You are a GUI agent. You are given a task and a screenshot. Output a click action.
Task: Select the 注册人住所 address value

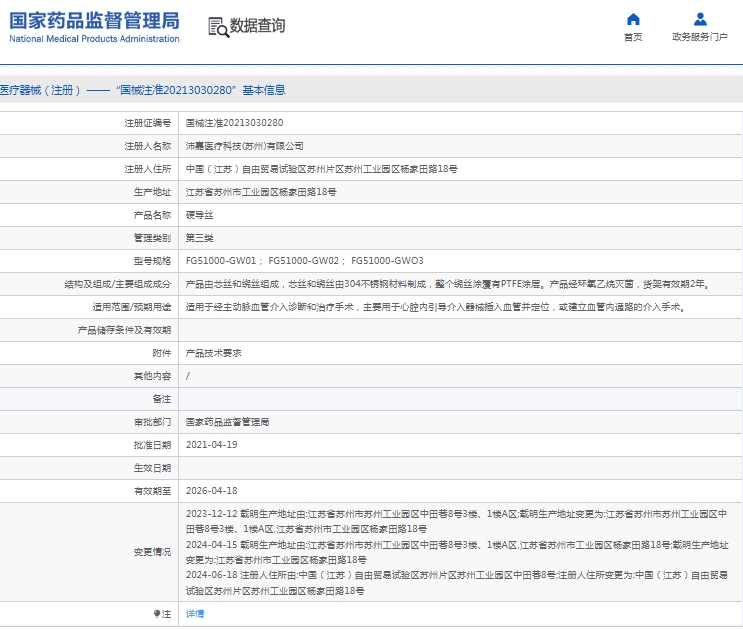pyautogui.click(x=322, y=169)
